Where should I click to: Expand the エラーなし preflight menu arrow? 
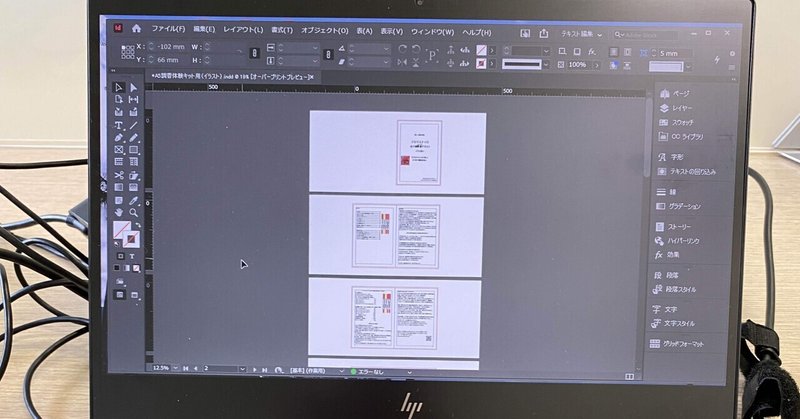(x=409, y=373)
